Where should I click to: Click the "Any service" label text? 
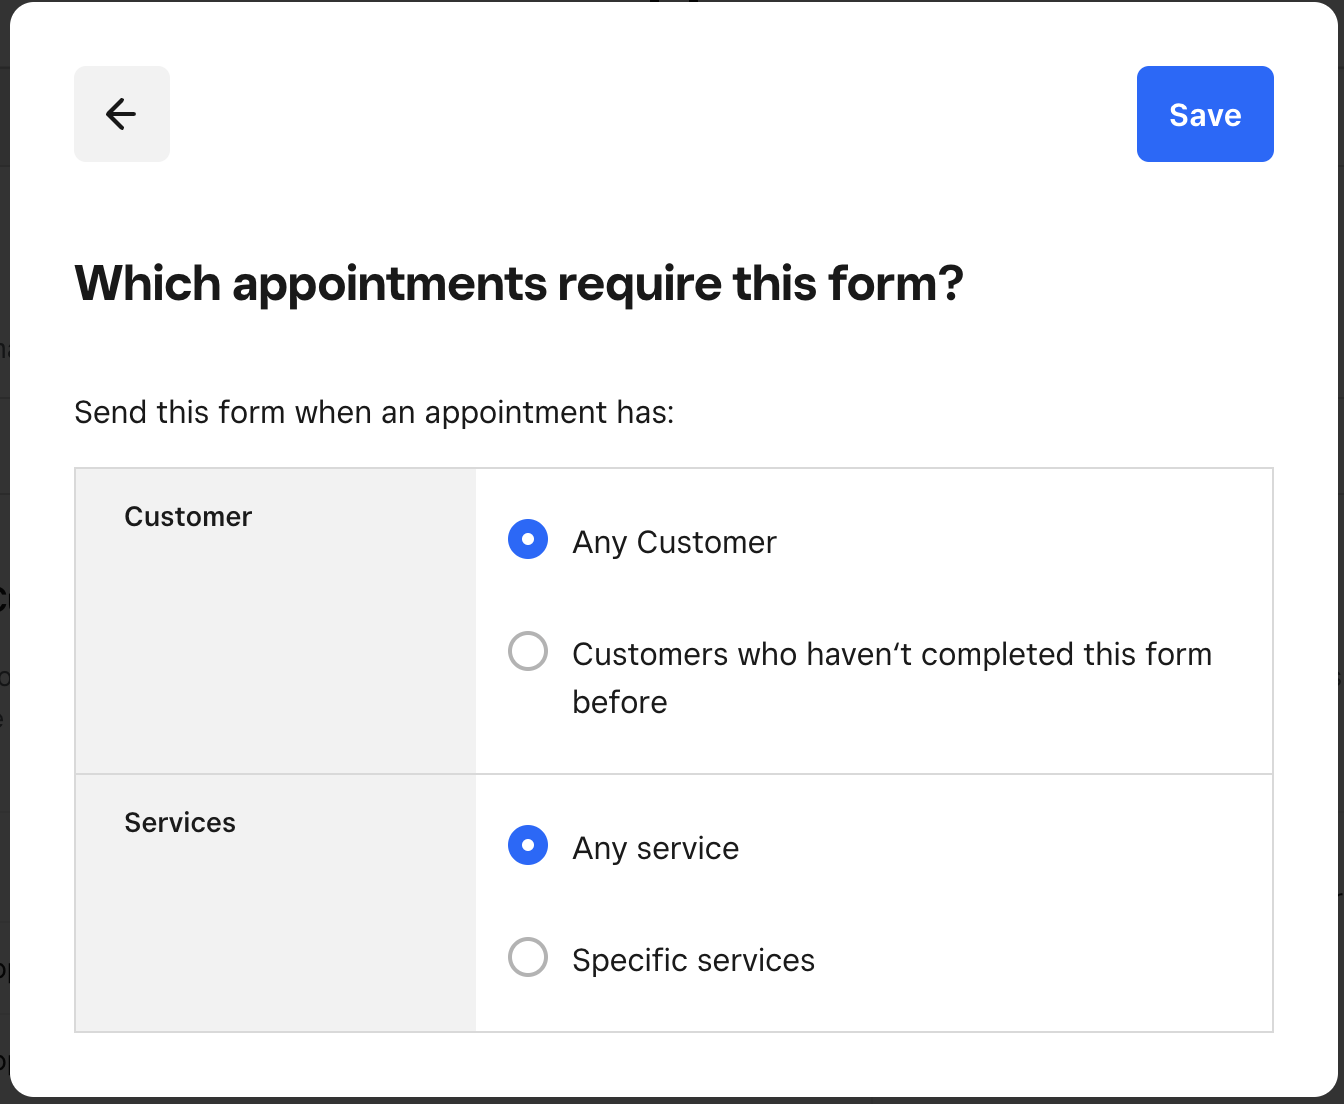tap(655, 848)
